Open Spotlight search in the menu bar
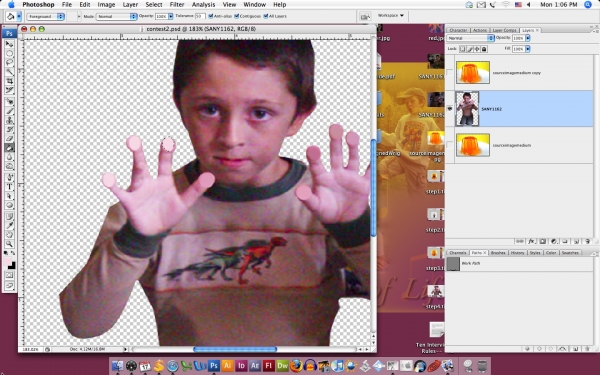Viewport: 600px width, 375px height. click(x=588, y=5)
